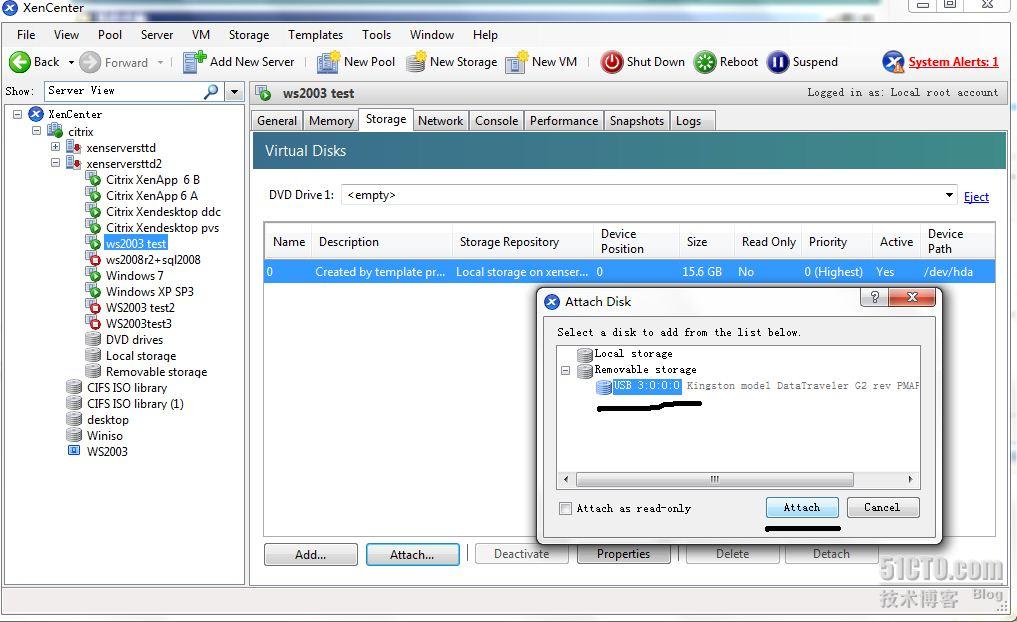The width and height of the screenshot is (1017, 622).
Task: Open the System Alerts: 1 link
Action: pyautogui.click(x=953, y=62)
